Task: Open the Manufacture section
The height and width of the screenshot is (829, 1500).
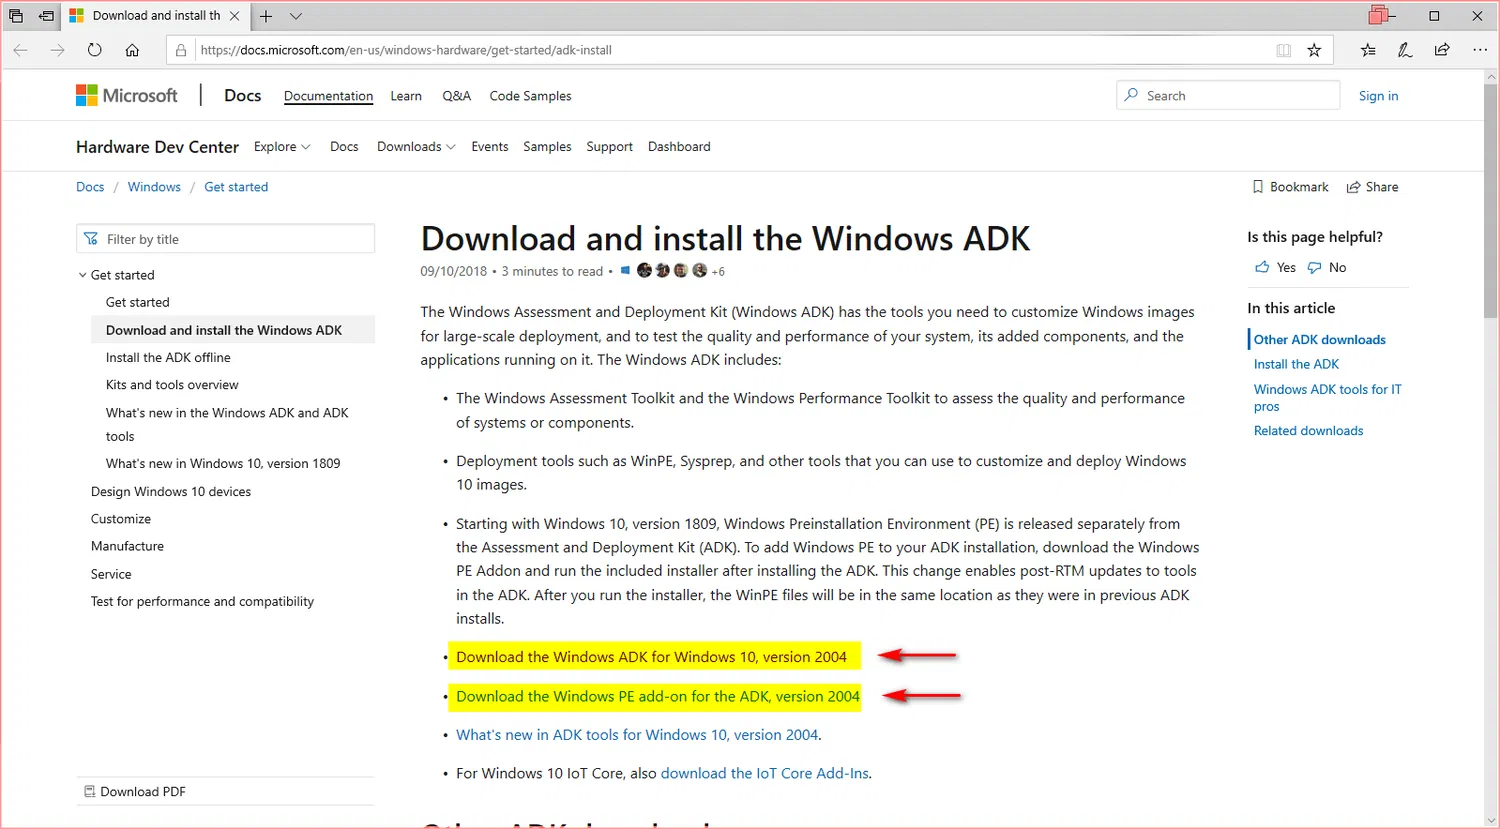Action: click(127, 546)
